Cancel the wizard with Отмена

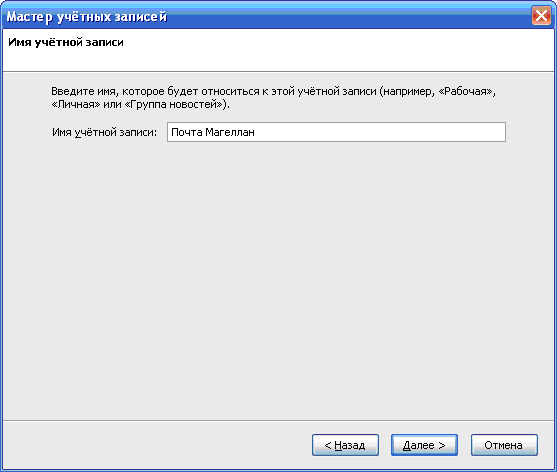point(504,445)
